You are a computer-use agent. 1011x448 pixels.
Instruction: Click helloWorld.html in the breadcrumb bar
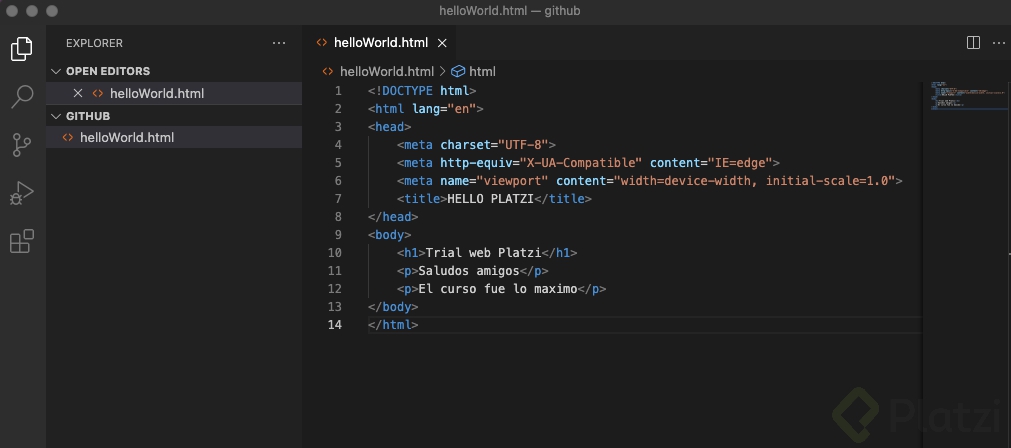[386, 71]
